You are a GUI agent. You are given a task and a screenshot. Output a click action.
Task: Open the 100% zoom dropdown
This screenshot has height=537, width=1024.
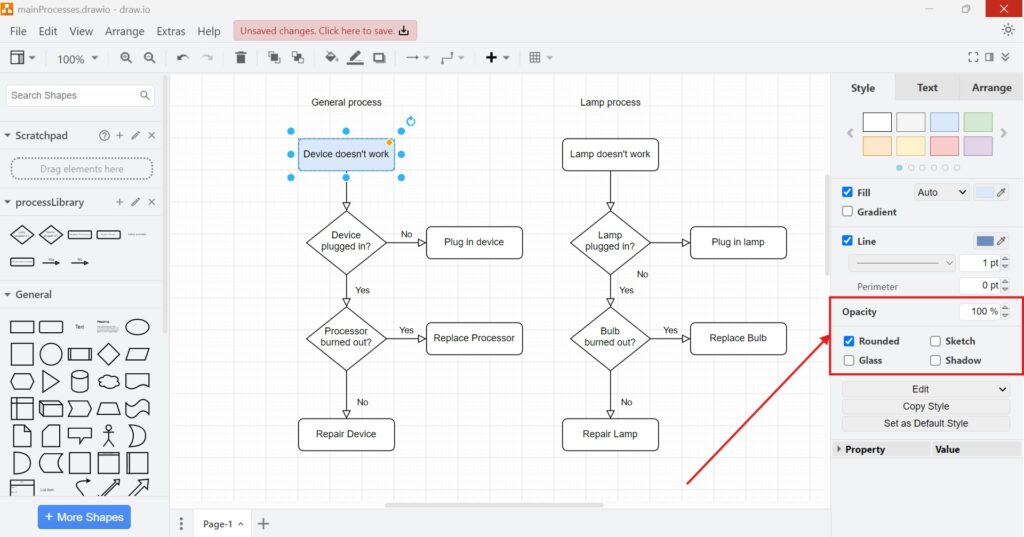77,59
